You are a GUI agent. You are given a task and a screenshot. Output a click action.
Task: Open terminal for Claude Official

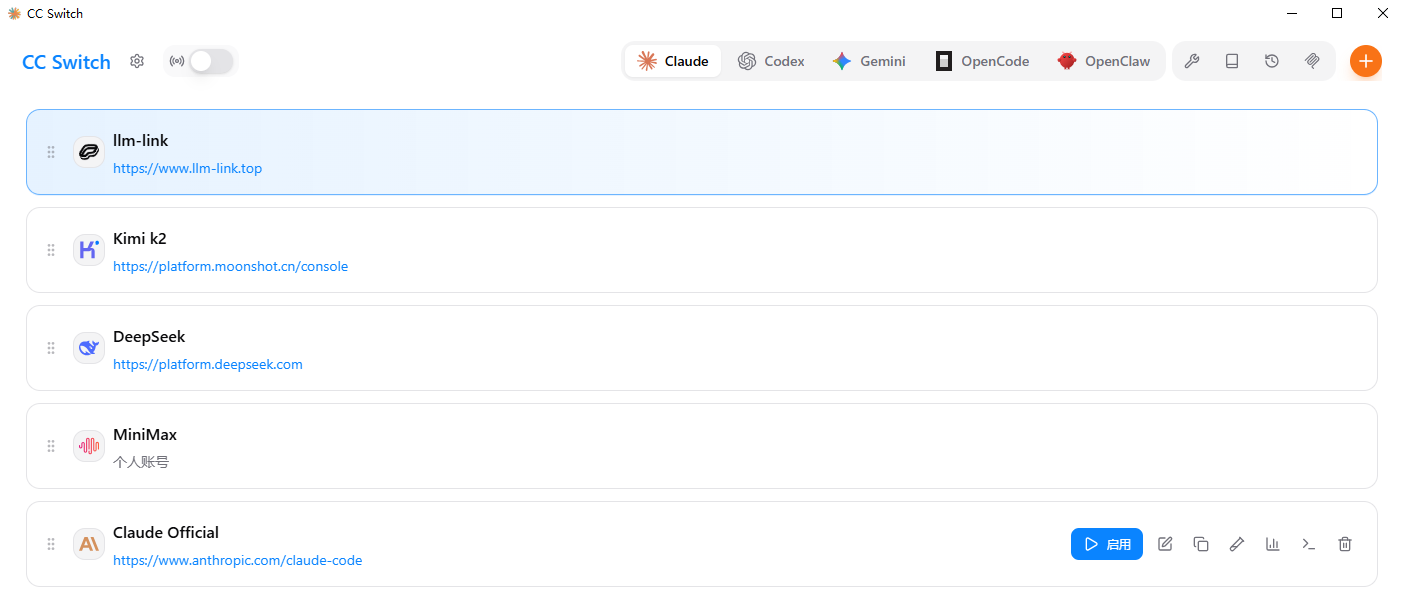(1309, 544)
